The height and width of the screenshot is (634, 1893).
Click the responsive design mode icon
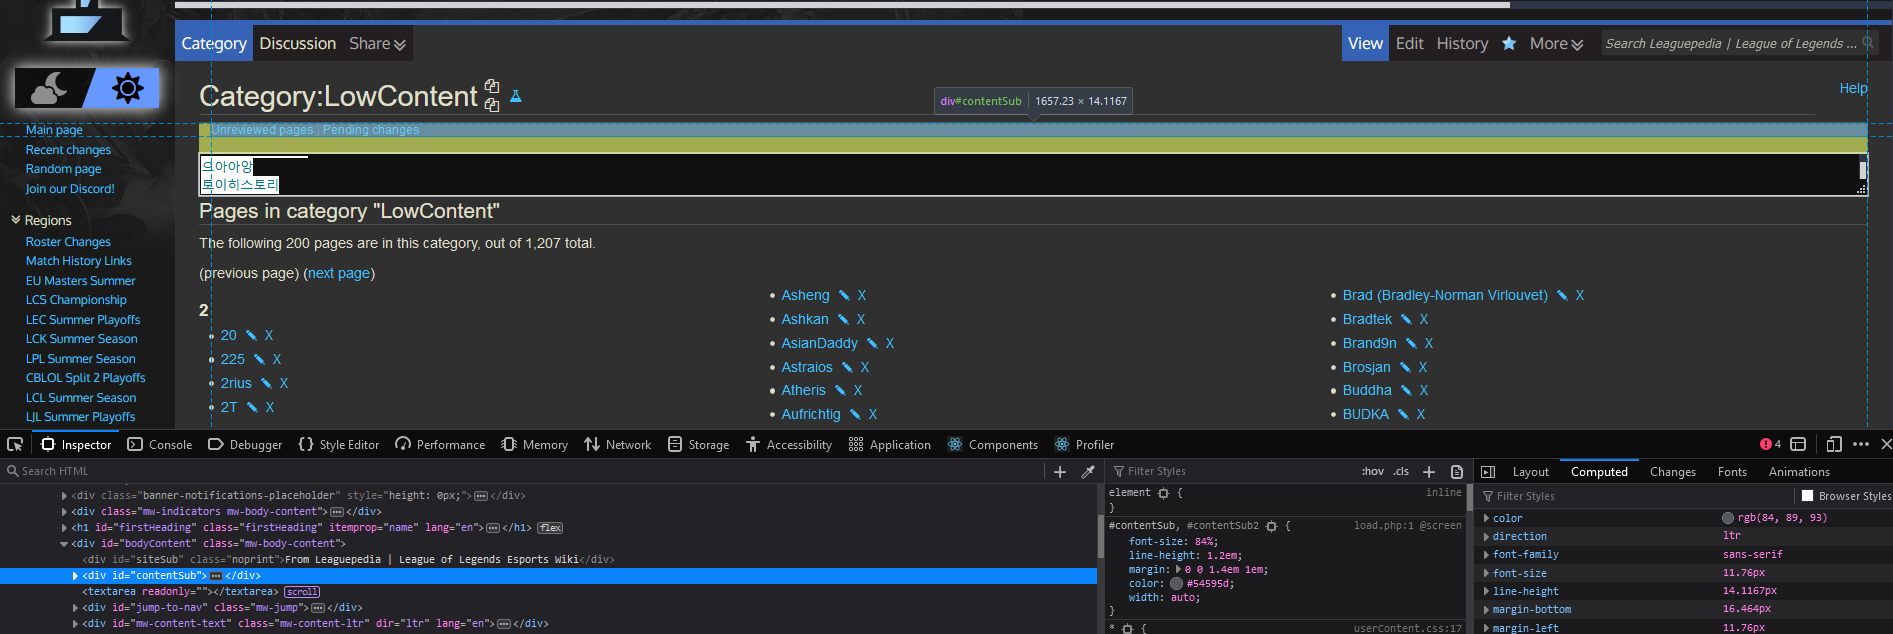click(1834, 444)
